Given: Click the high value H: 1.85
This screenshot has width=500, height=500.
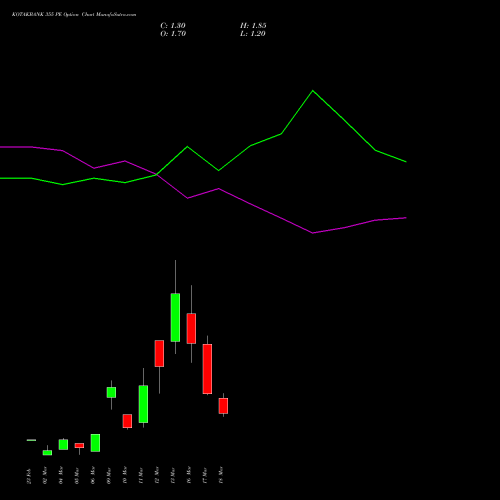Looking at the screenshot, I should 253,26.
